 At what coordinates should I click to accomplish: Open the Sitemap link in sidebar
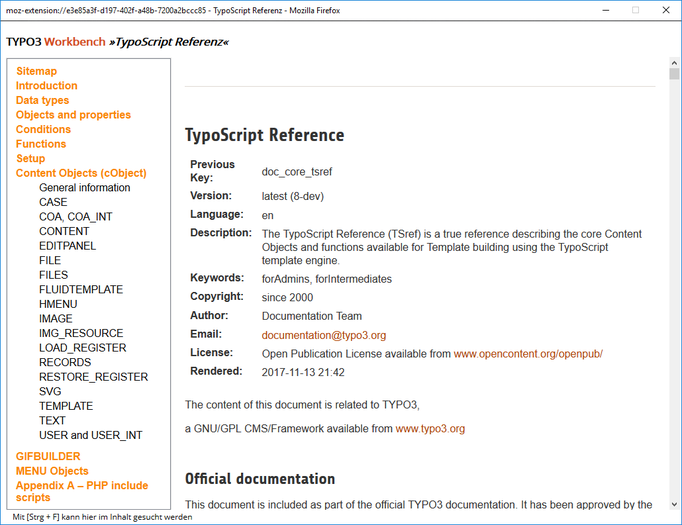[x=36, y=71]
